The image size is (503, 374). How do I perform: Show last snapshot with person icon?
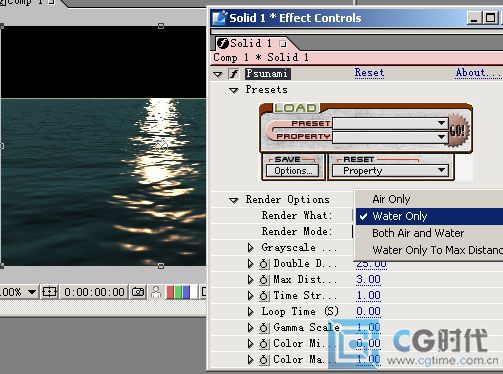pyautogui.click(x=156, y=292)
